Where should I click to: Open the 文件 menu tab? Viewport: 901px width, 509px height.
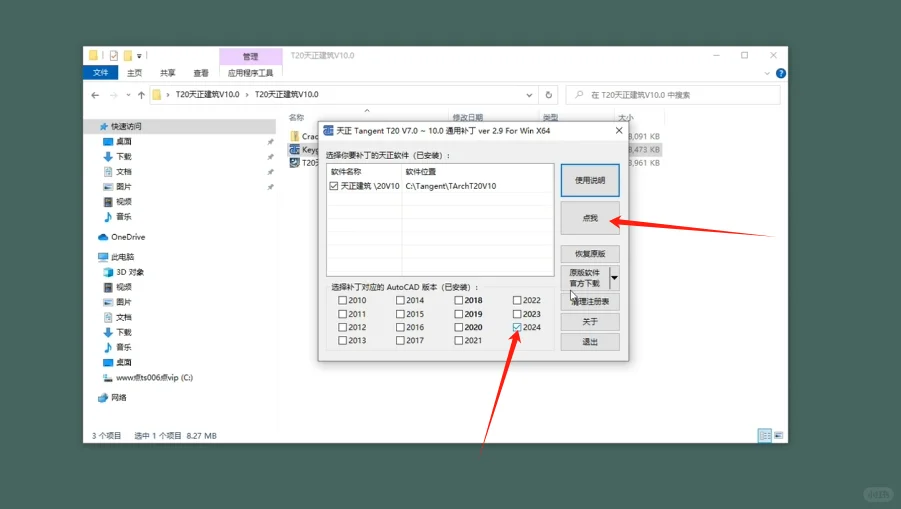101,73
